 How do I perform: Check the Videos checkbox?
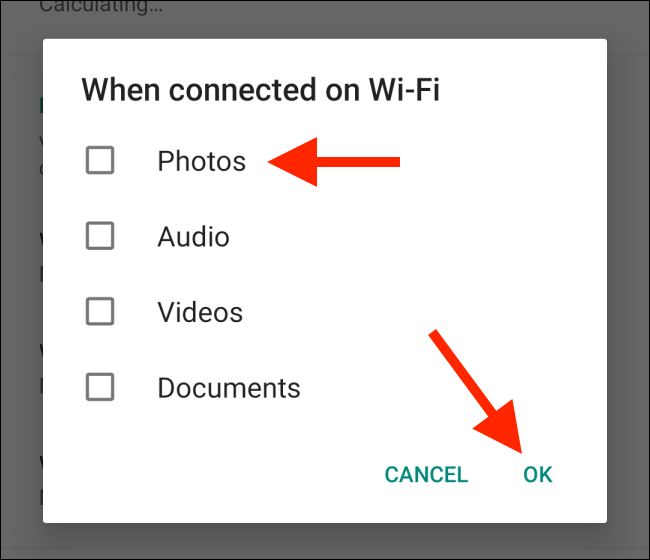[x=100, y=311]
